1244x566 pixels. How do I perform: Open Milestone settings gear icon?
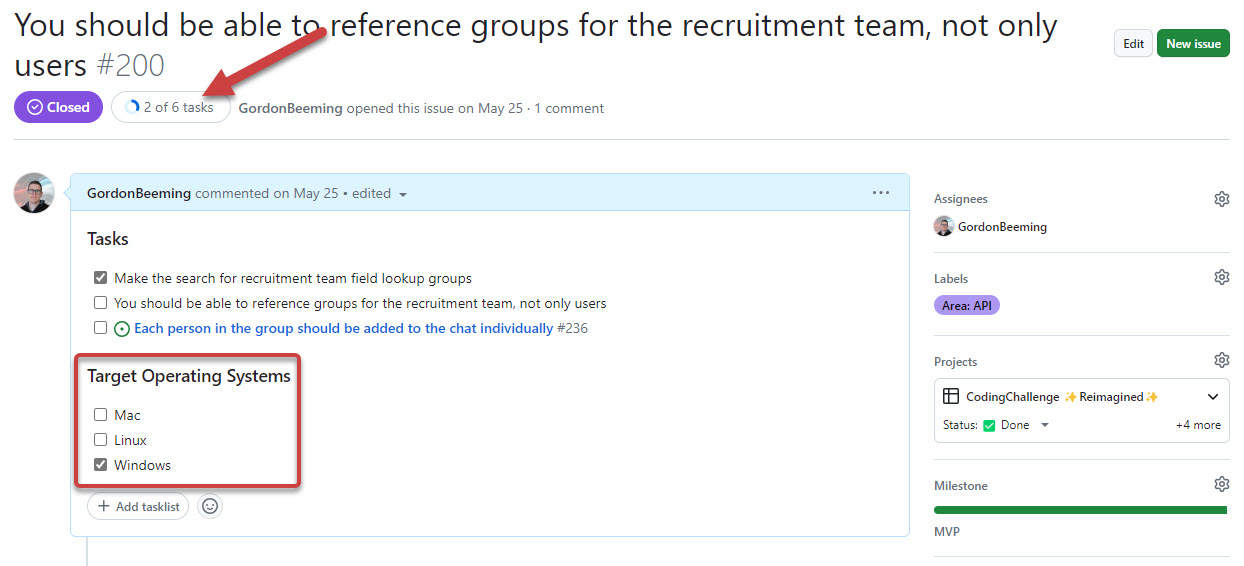click(1221, 484)
